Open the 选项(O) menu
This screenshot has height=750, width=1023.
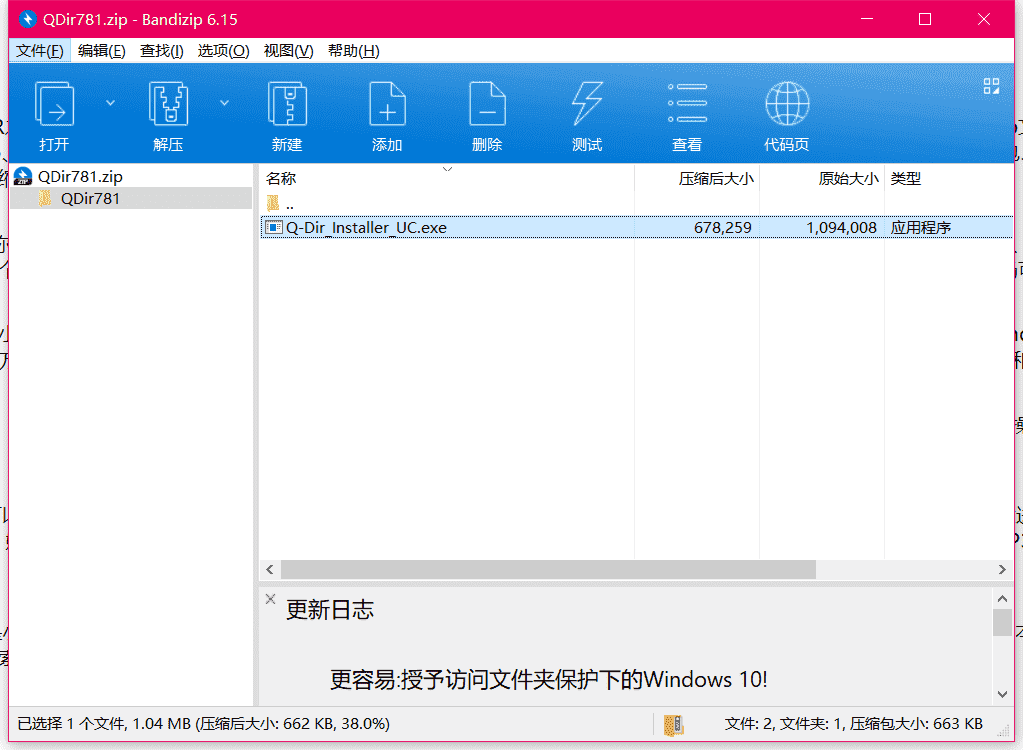click(223, 51)
